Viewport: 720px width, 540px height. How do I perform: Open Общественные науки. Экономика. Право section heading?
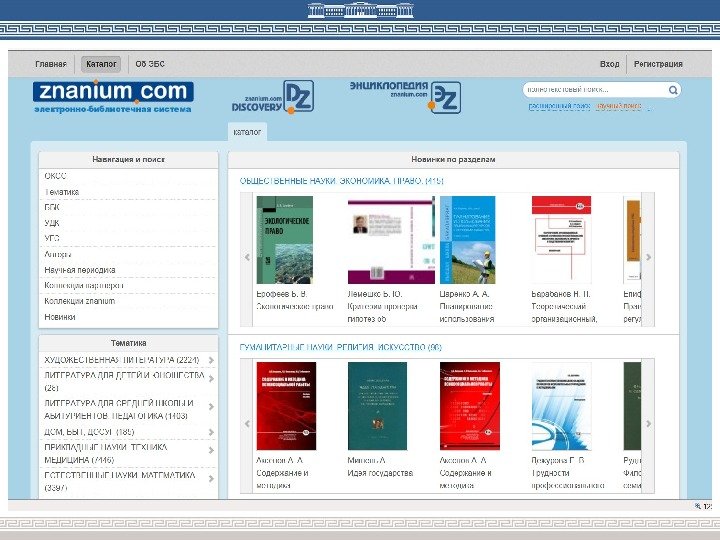[342, 181]
